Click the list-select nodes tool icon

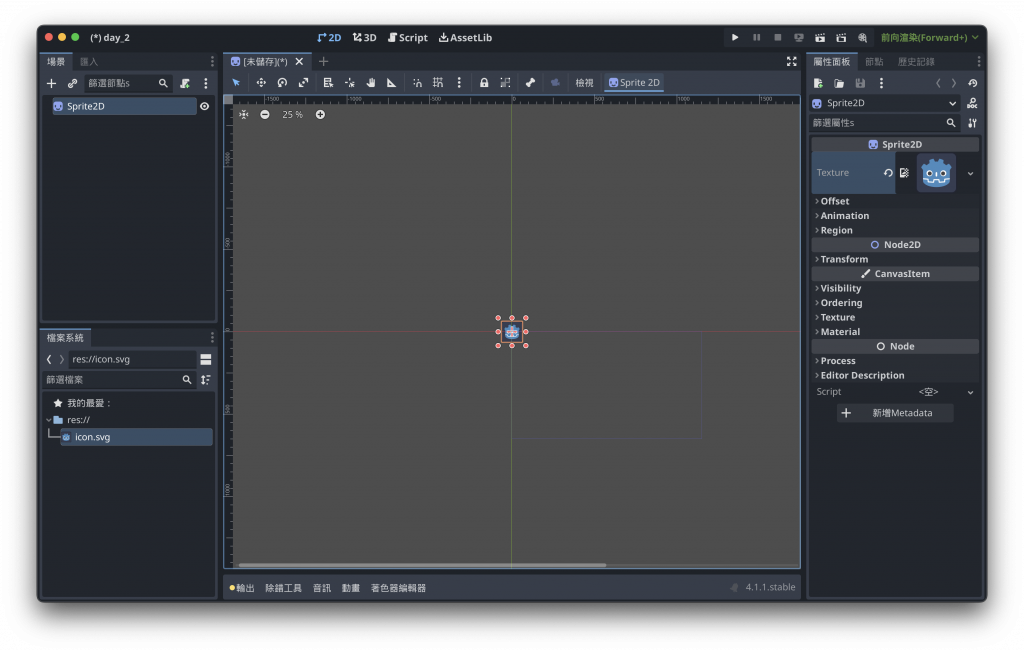coord(328,82)
